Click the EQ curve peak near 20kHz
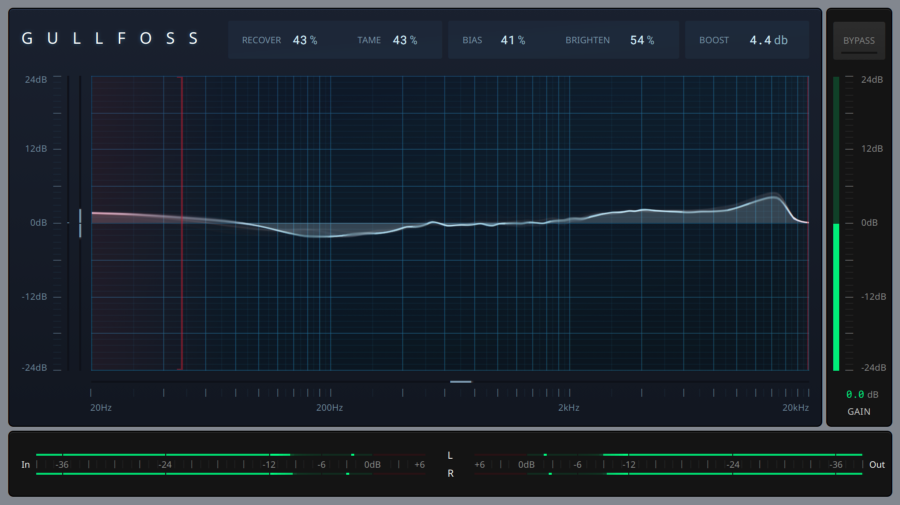900x505 pixels. 774,197
